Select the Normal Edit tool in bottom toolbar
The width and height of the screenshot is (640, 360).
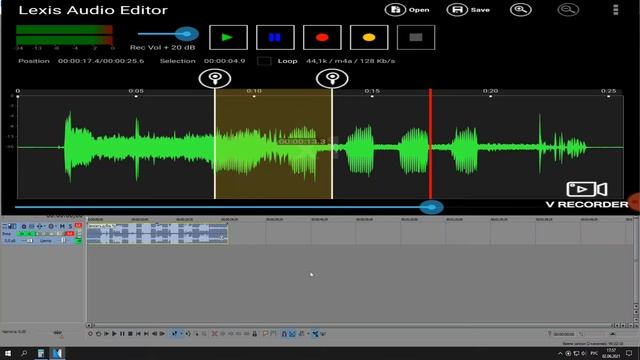pos(174,334)
